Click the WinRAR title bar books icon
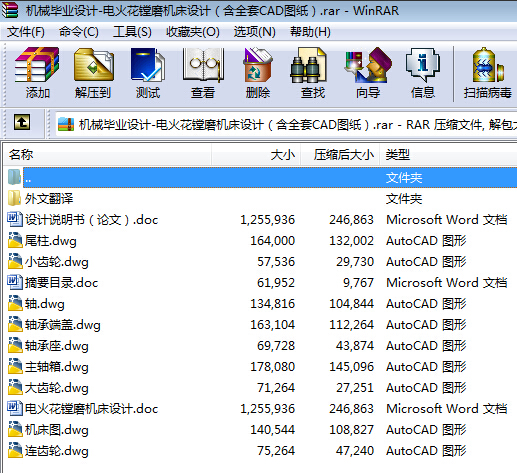Viewport: 517px width, 473px height. (10, 10)
